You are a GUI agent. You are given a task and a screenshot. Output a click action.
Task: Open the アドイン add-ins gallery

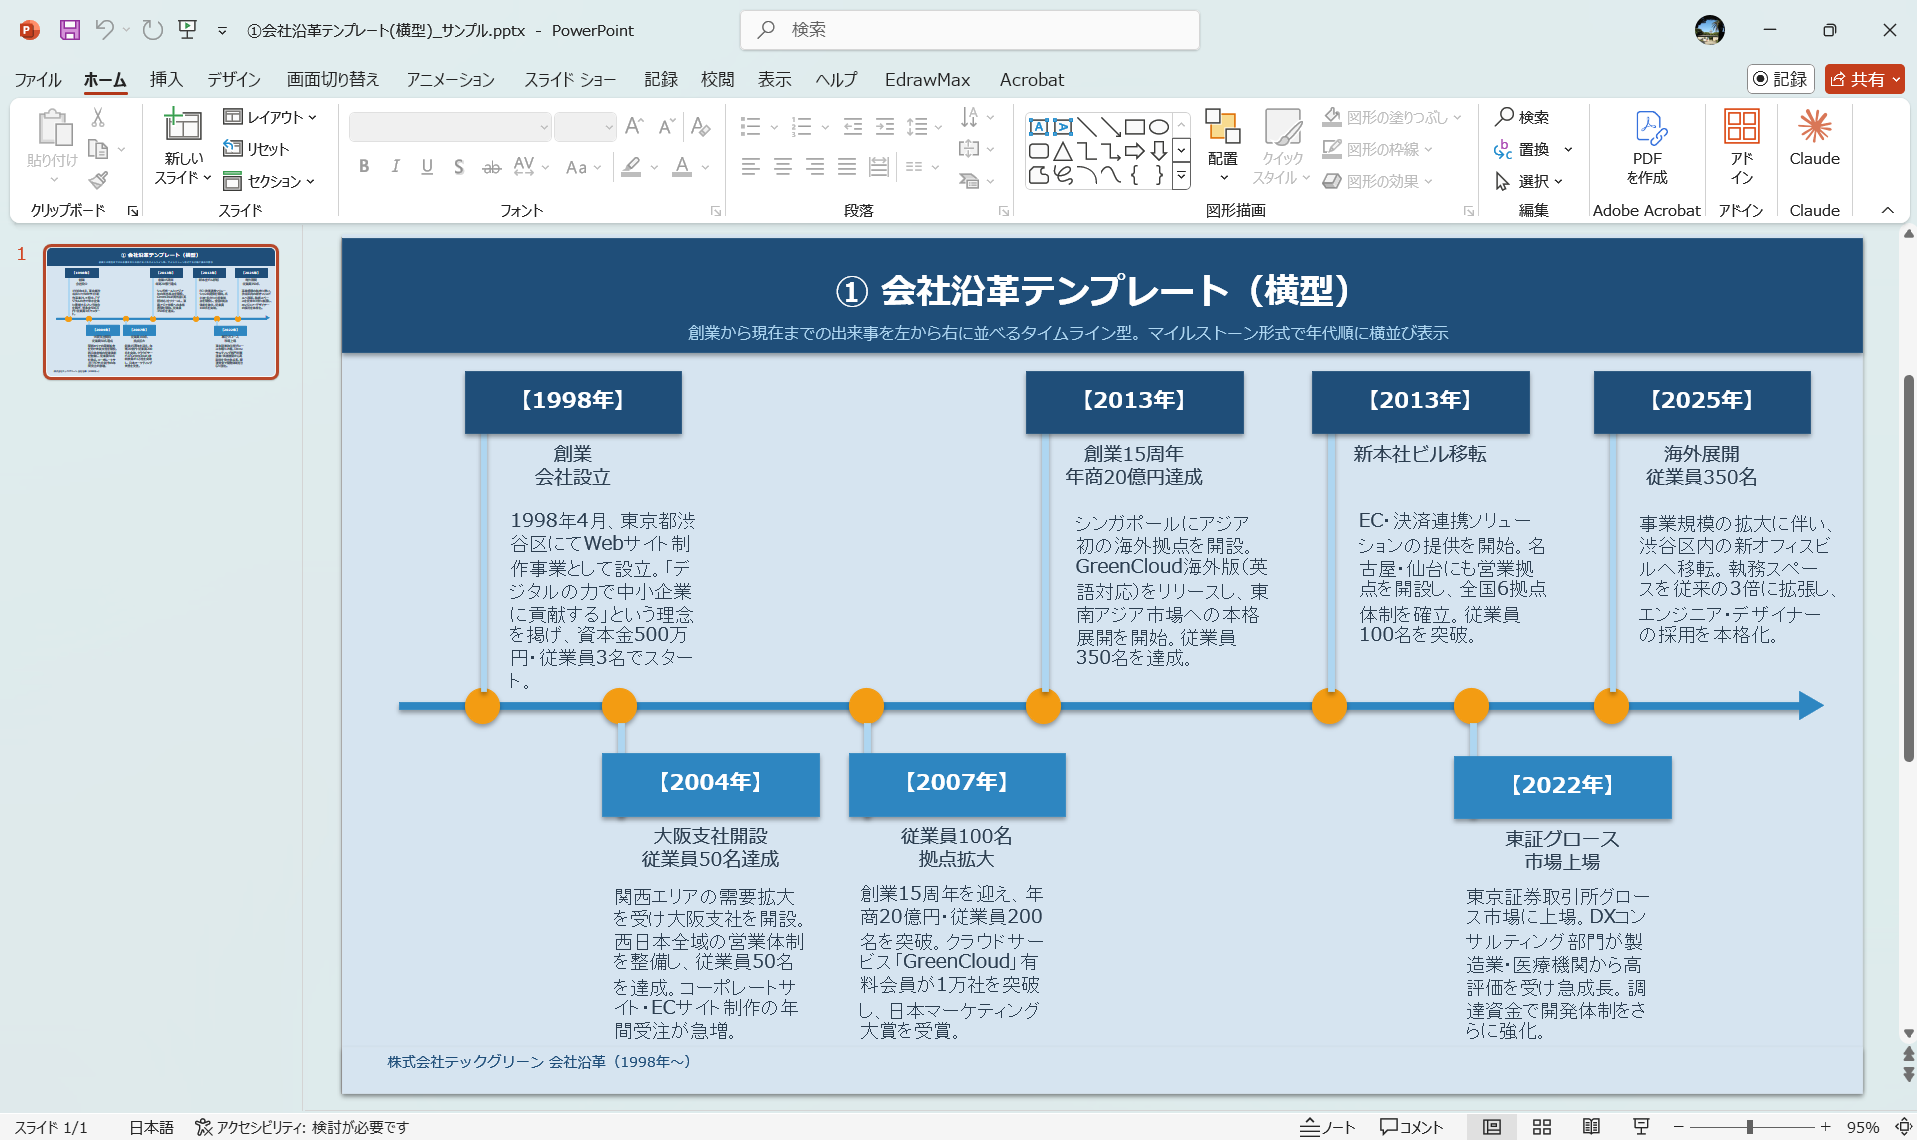coord(1742,147)
